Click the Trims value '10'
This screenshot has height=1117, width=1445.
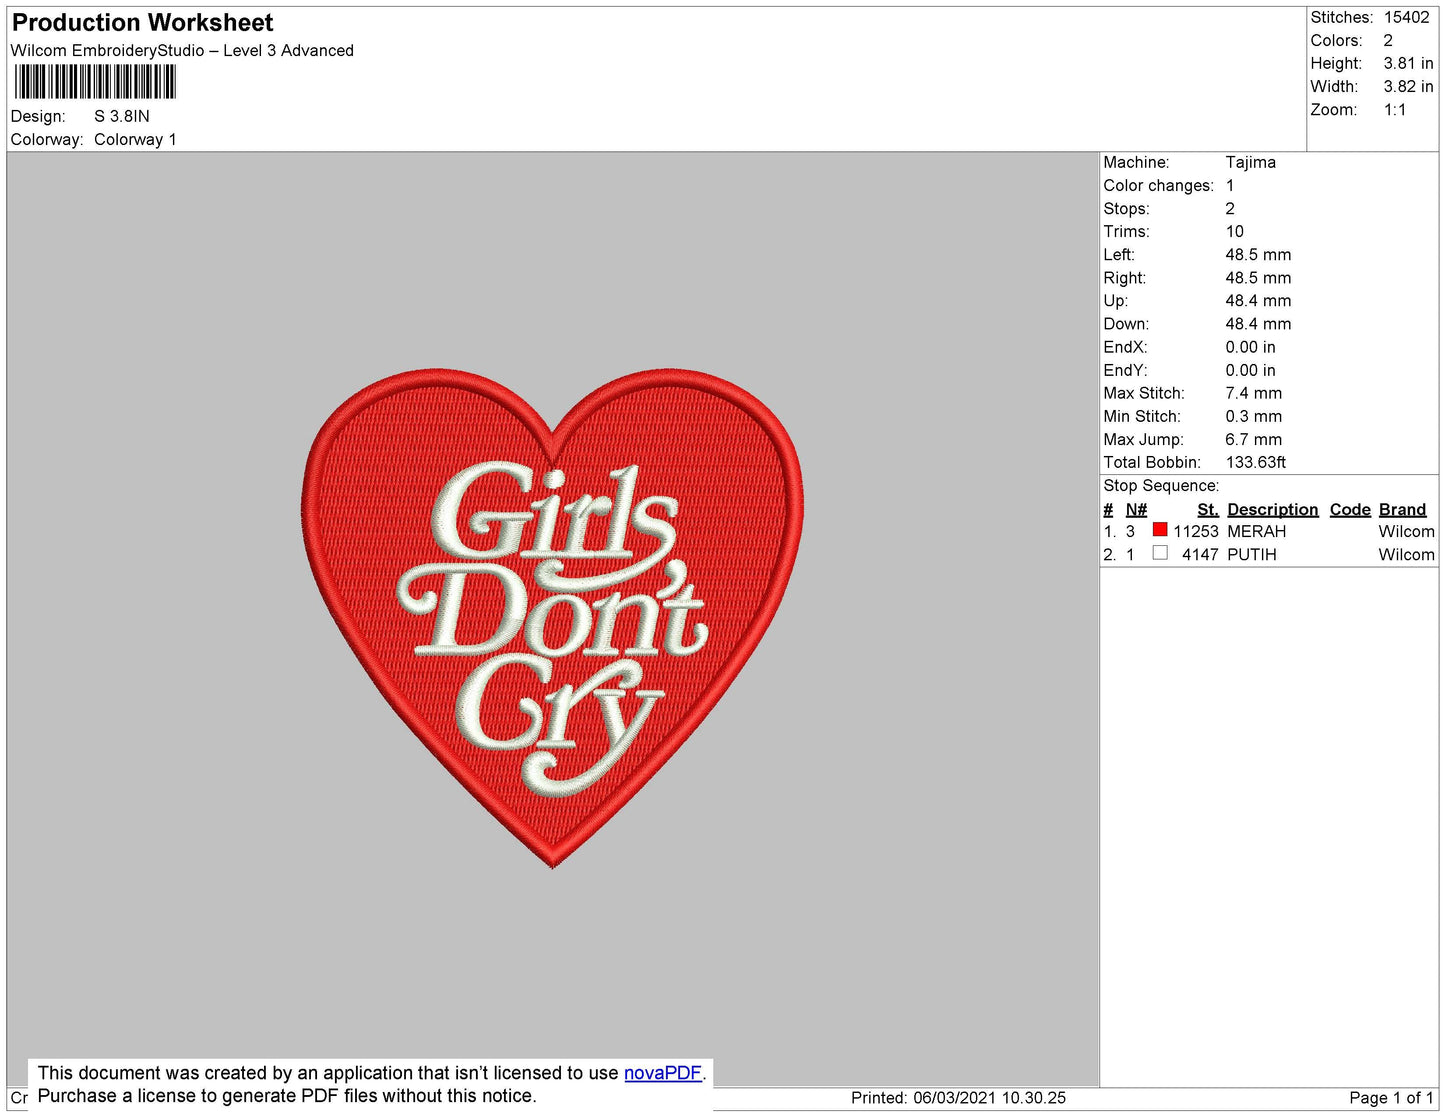click(1235, 232)
